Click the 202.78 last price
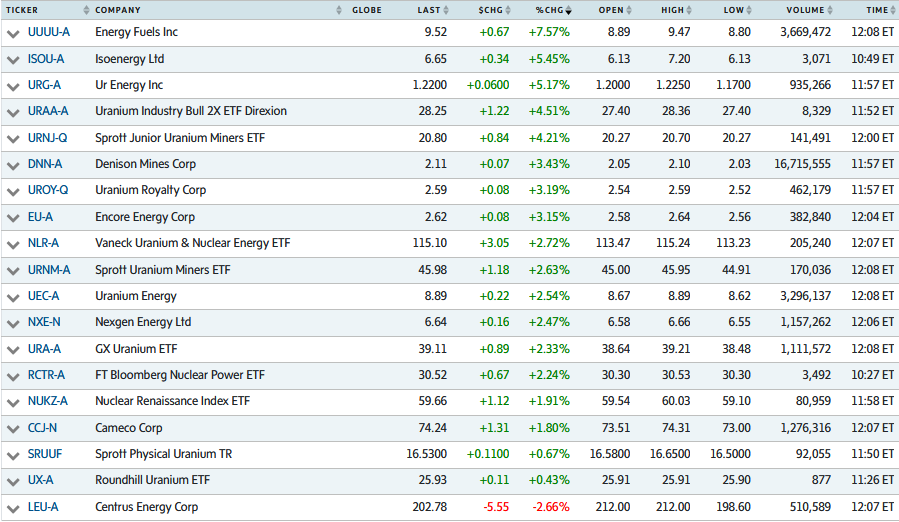The width and height of the screenshot is (899, 522). (429, 507)
